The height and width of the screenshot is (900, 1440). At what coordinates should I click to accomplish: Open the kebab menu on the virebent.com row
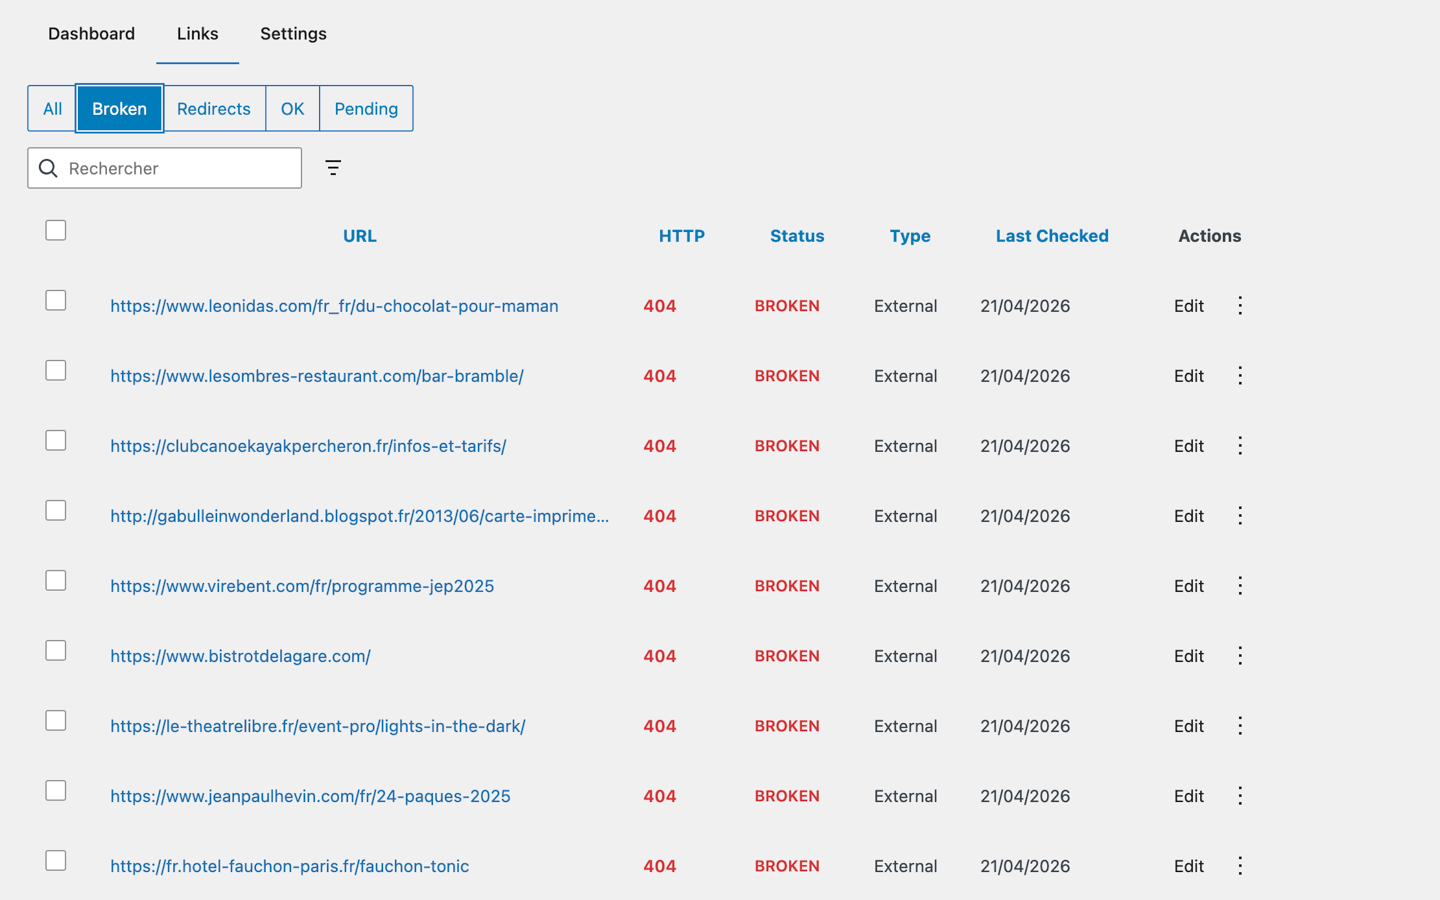click(x=1239, y=585)
